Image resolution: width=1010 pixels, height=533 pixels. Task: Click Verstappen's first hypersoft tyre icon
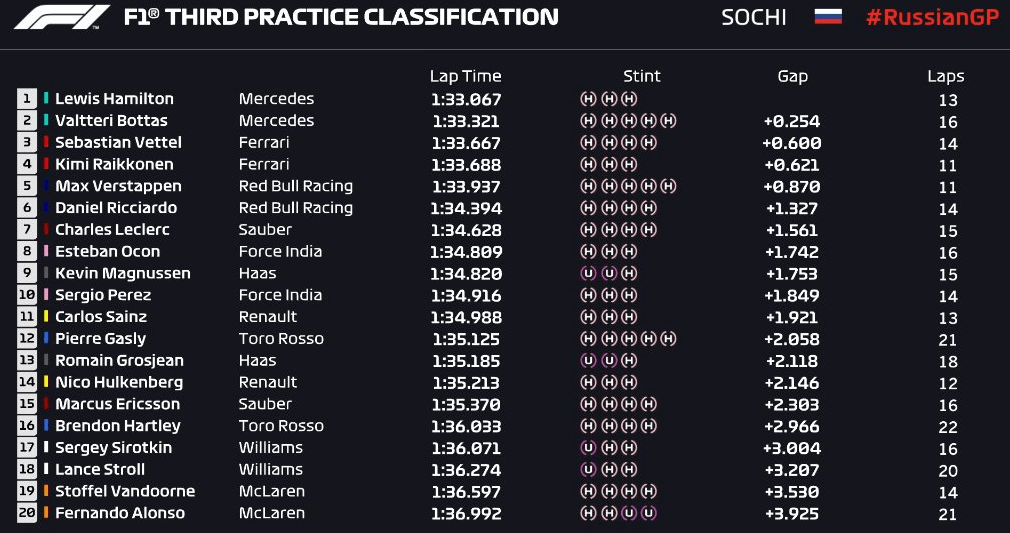pos(587,187)
